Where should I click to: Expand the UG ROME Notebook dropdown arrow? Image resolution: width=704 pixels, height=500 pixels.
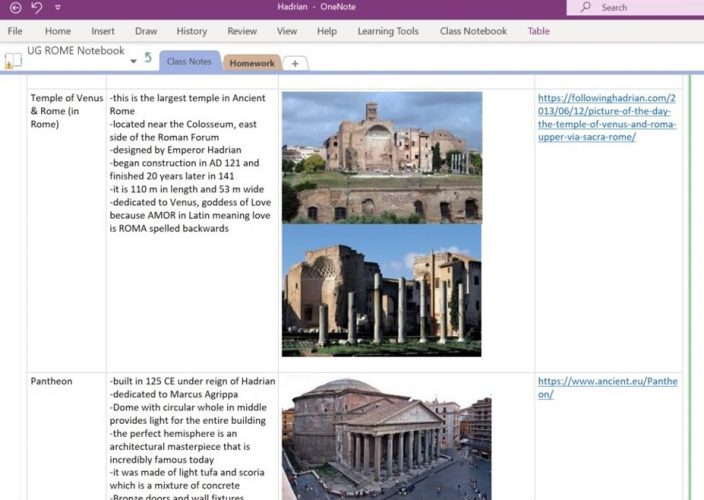point(133,61)
